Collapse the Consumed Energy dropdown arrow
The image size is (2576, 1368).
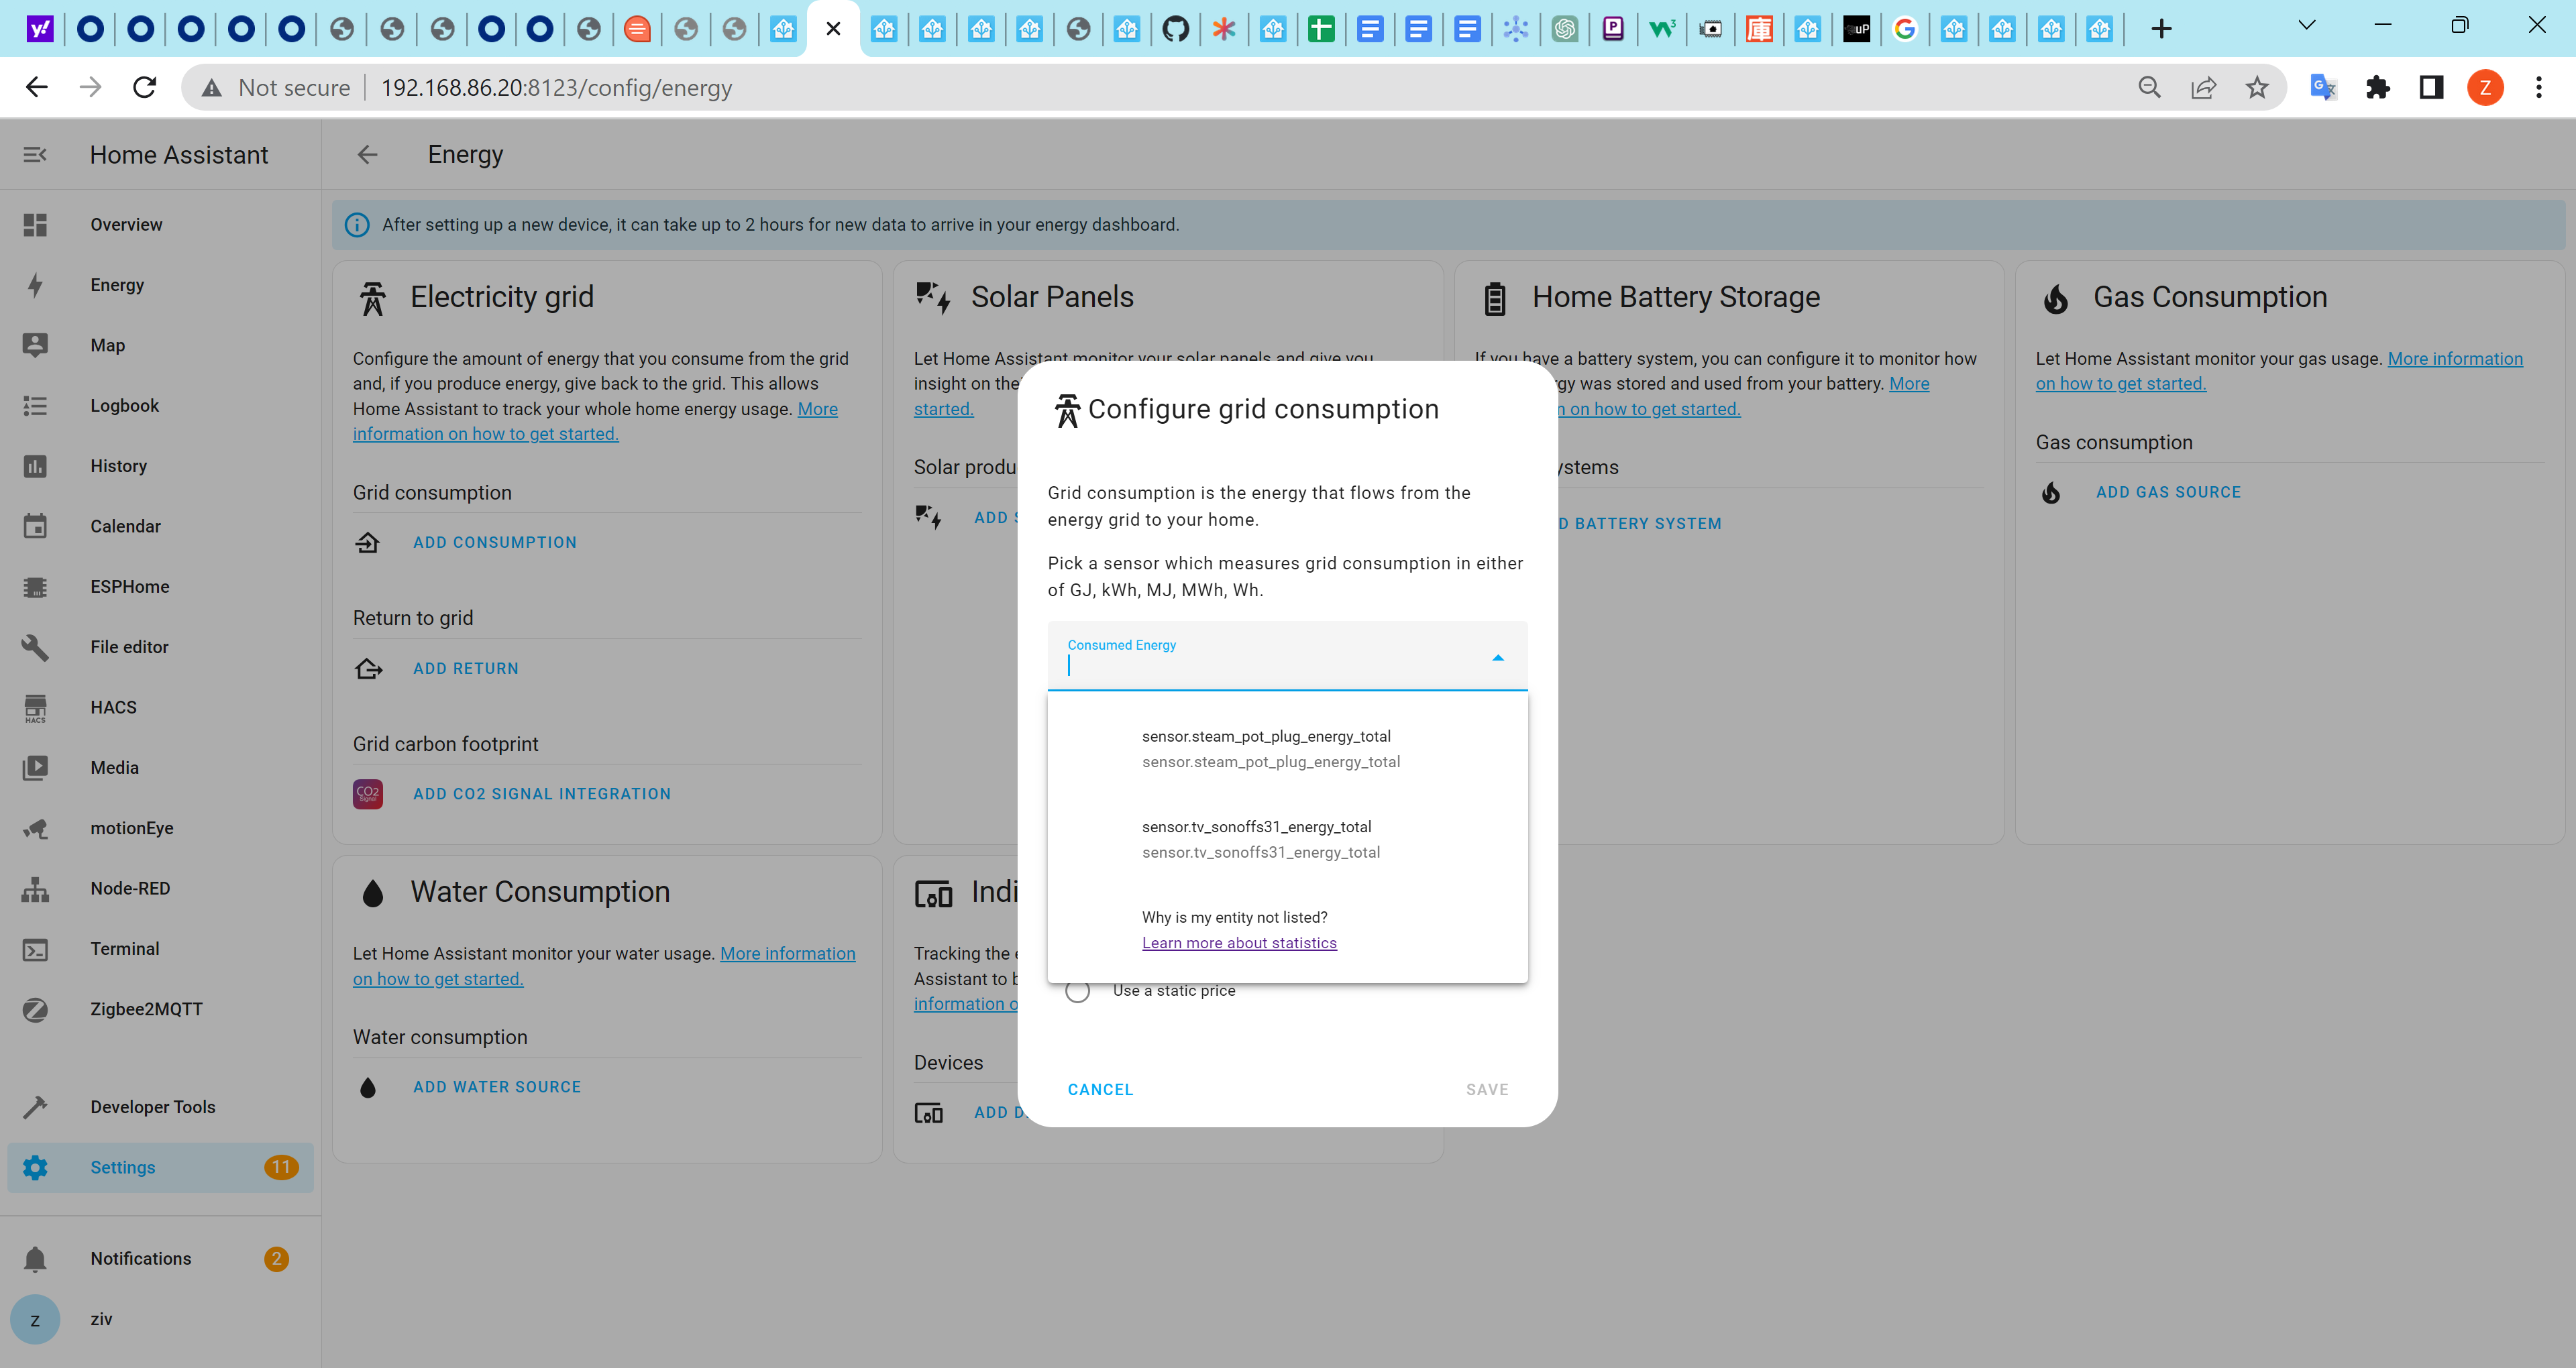pos(1497,657)
